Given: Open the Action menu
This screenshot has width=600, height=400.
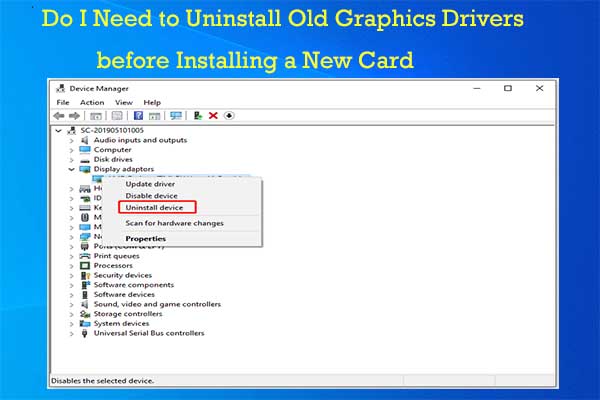Looking at the screenshot, I should pyautogui.click(x=92, y=102).
